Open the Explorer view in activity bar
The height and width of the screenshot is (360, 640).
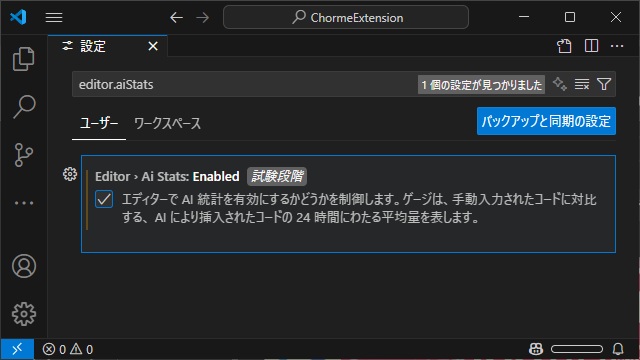(24, 59)
